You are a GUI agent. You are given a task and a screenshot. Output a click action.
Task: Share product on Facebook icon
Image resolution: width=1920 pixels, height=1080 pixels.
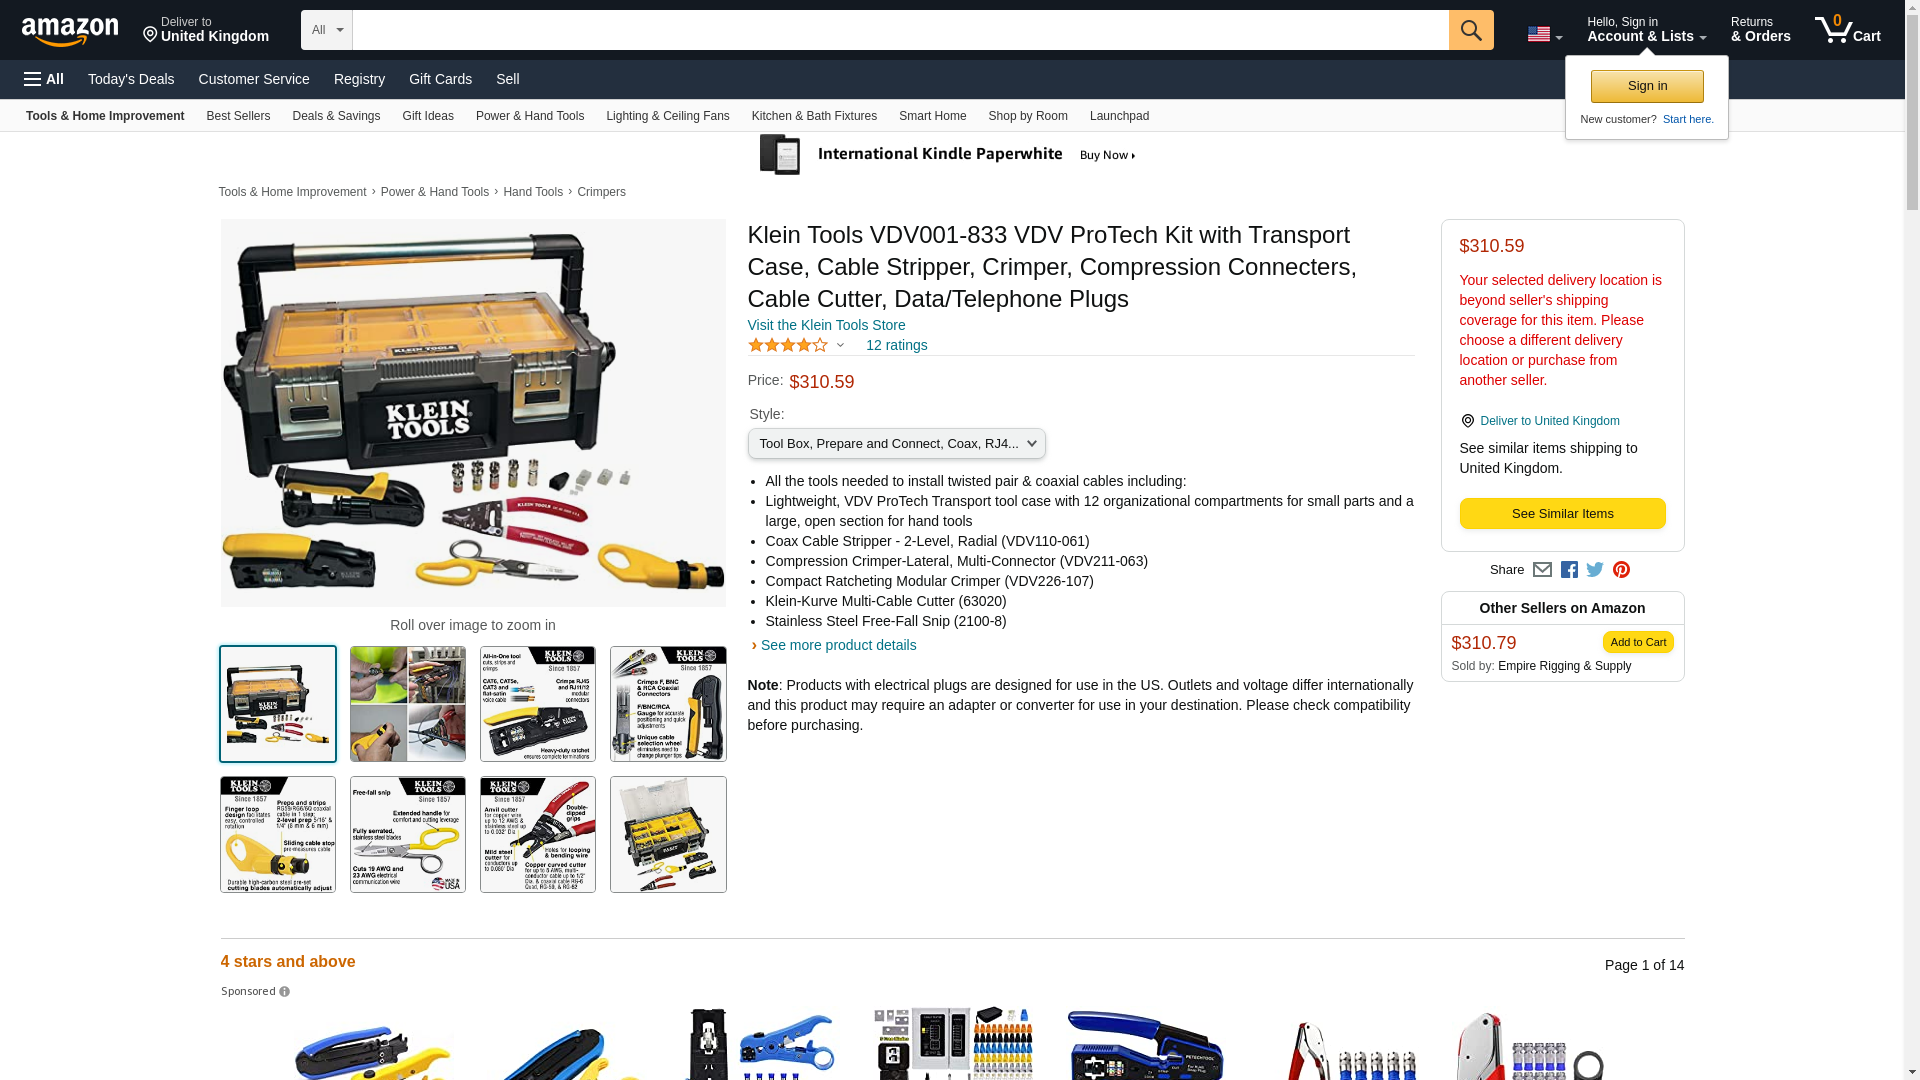pyautogui.click(x=1569, y=570)
